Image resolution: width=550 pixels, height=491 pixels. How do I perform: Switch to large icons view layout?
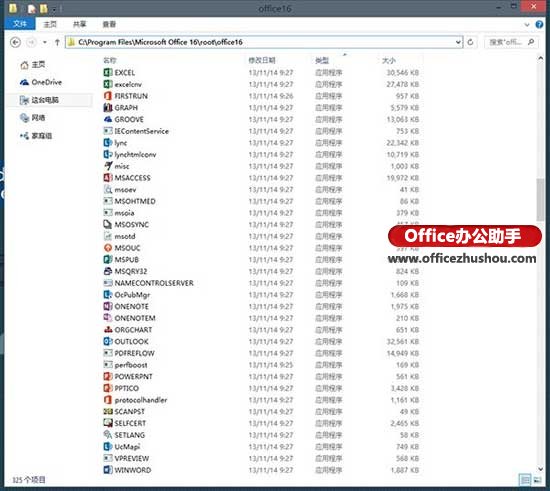pyautogui.click(x=537, y=479)
